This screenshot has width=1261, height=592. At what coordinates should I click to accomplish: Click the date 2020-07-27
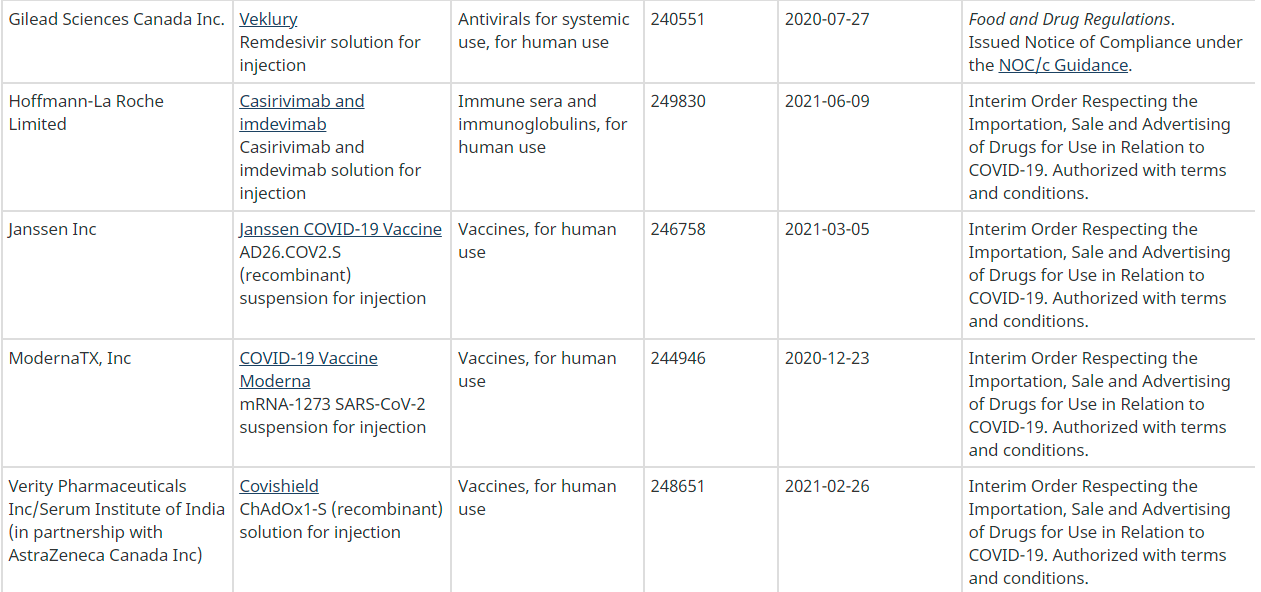(x=827, y=19)
